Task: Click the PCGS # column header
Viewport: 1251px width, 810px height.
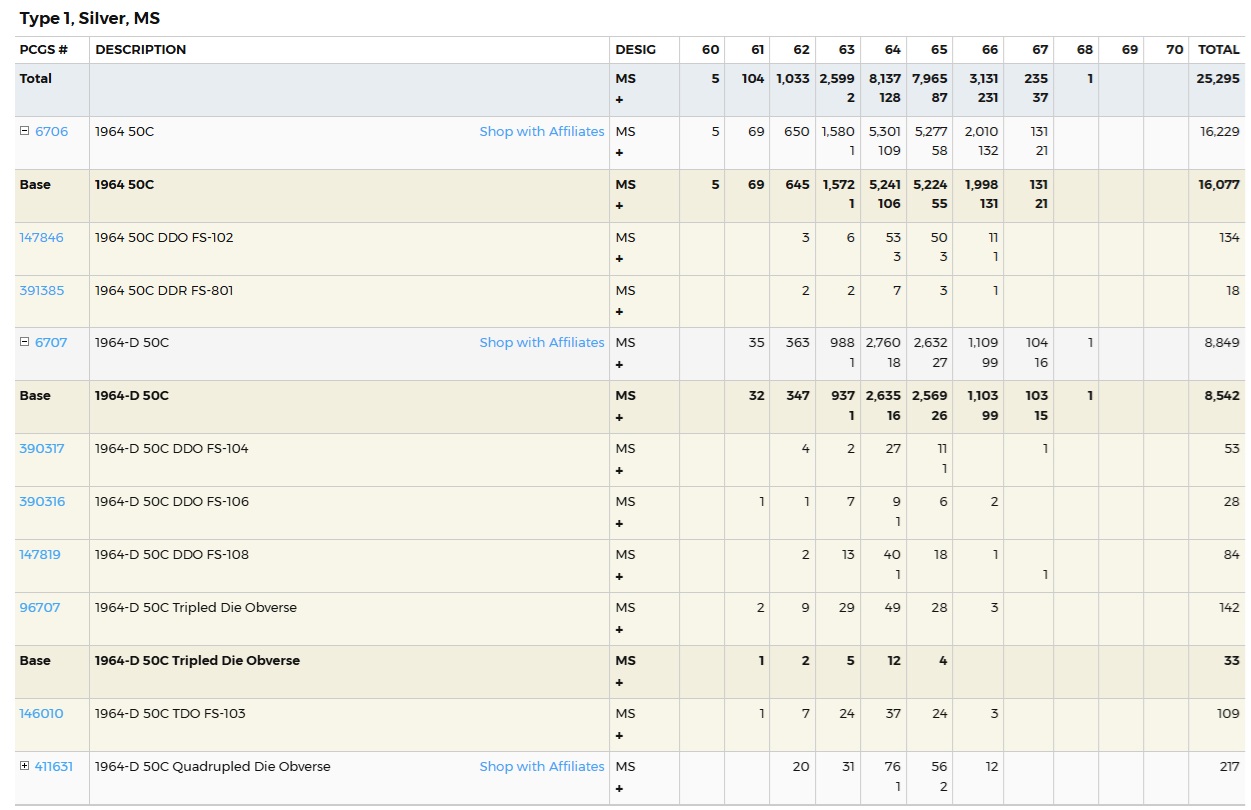Action: point(44,49)
